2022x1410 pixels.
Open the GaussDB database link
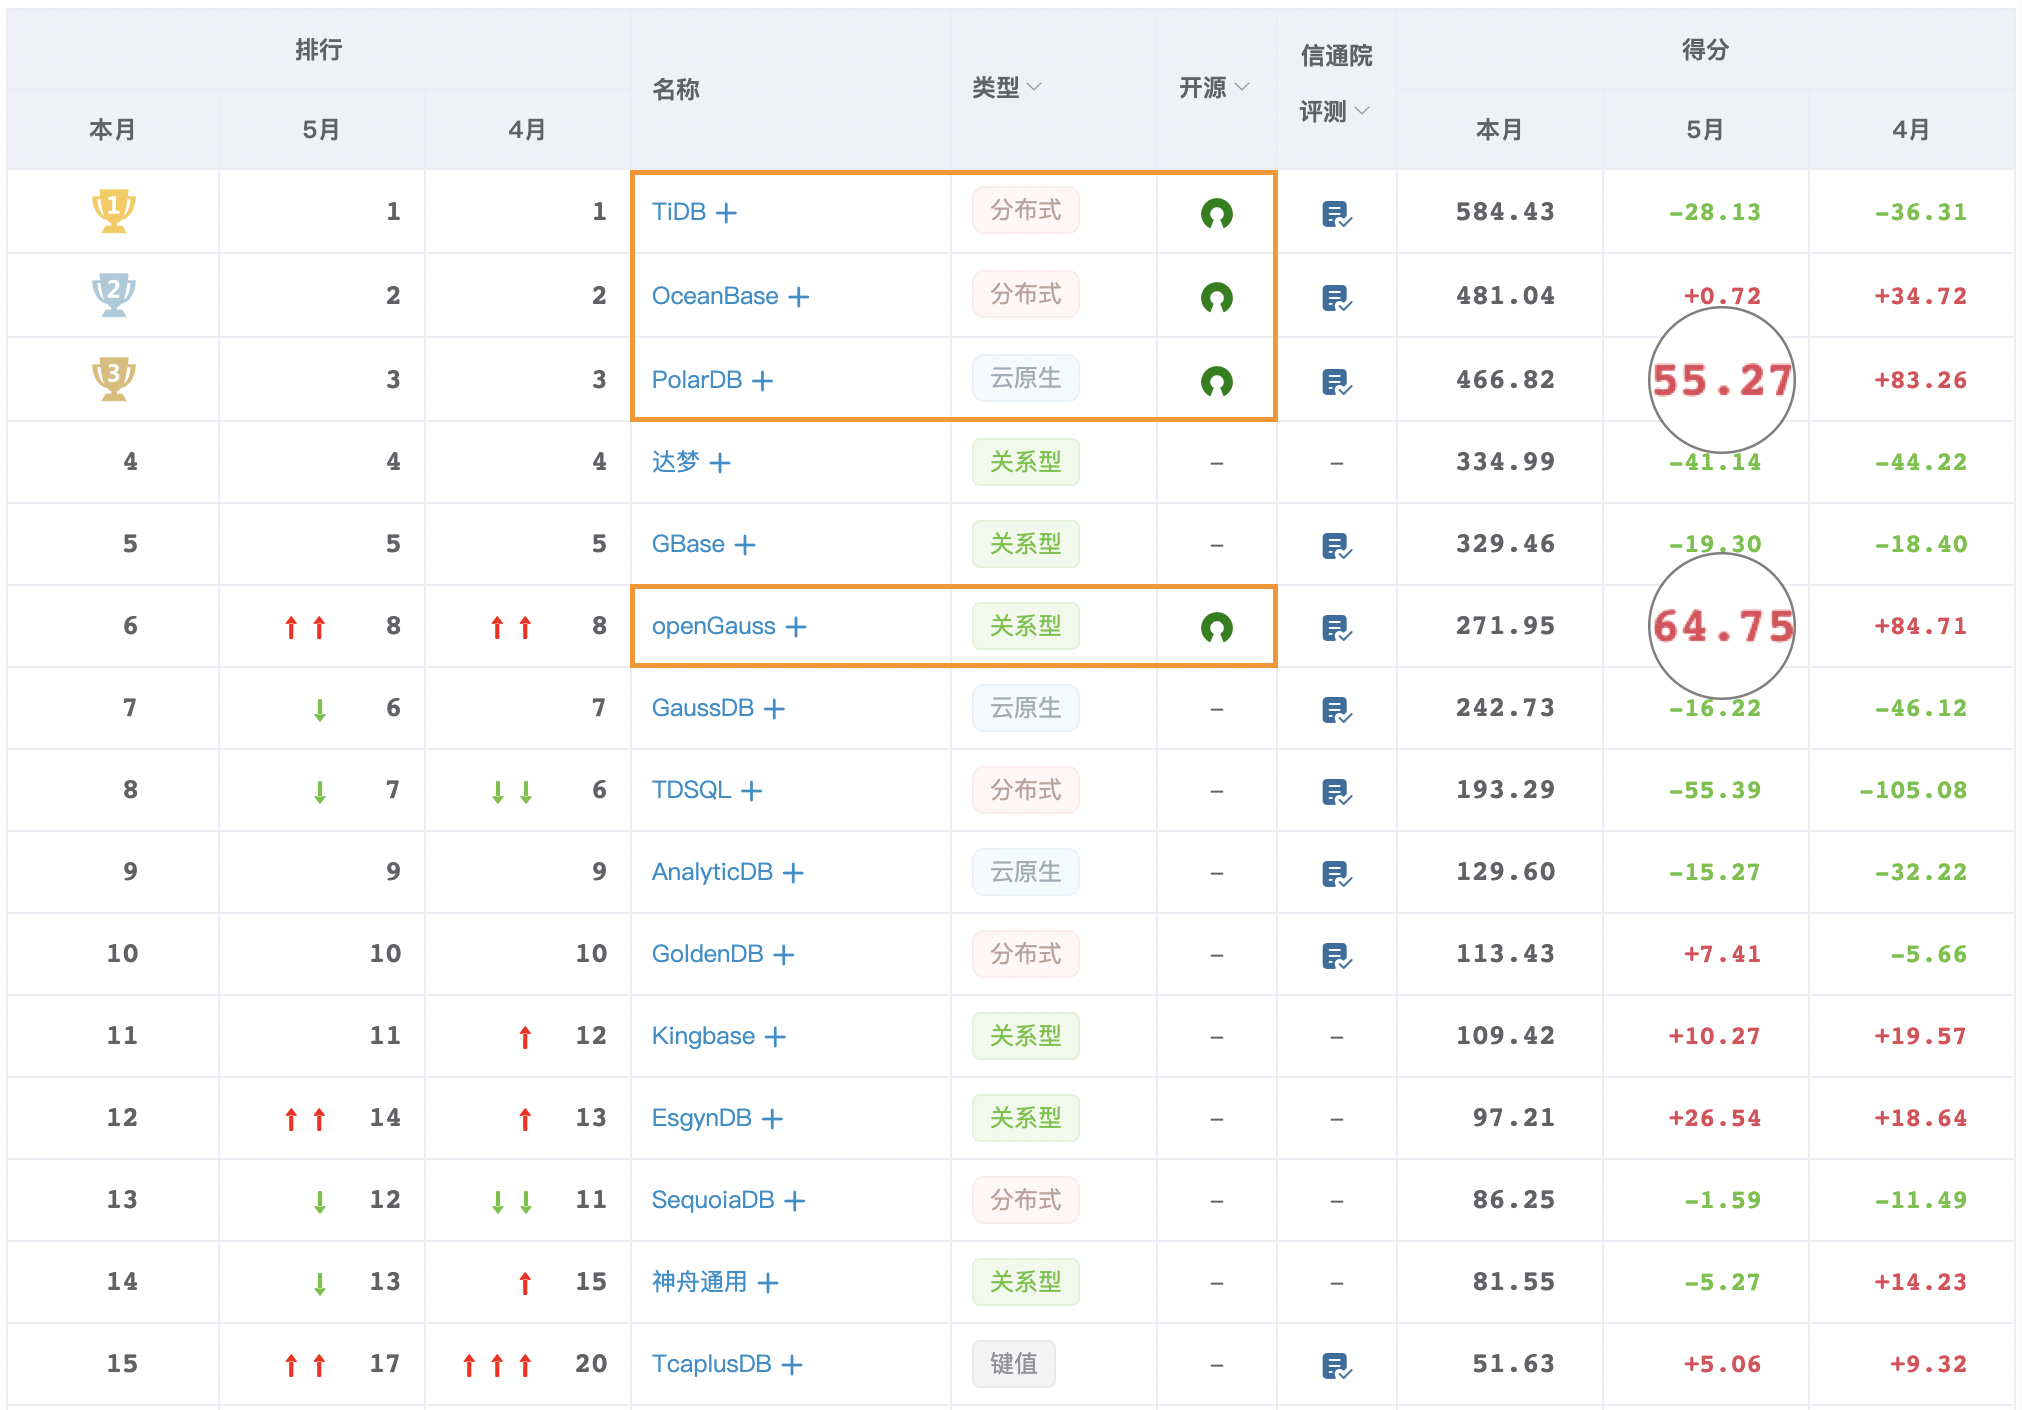coord(703,708)
